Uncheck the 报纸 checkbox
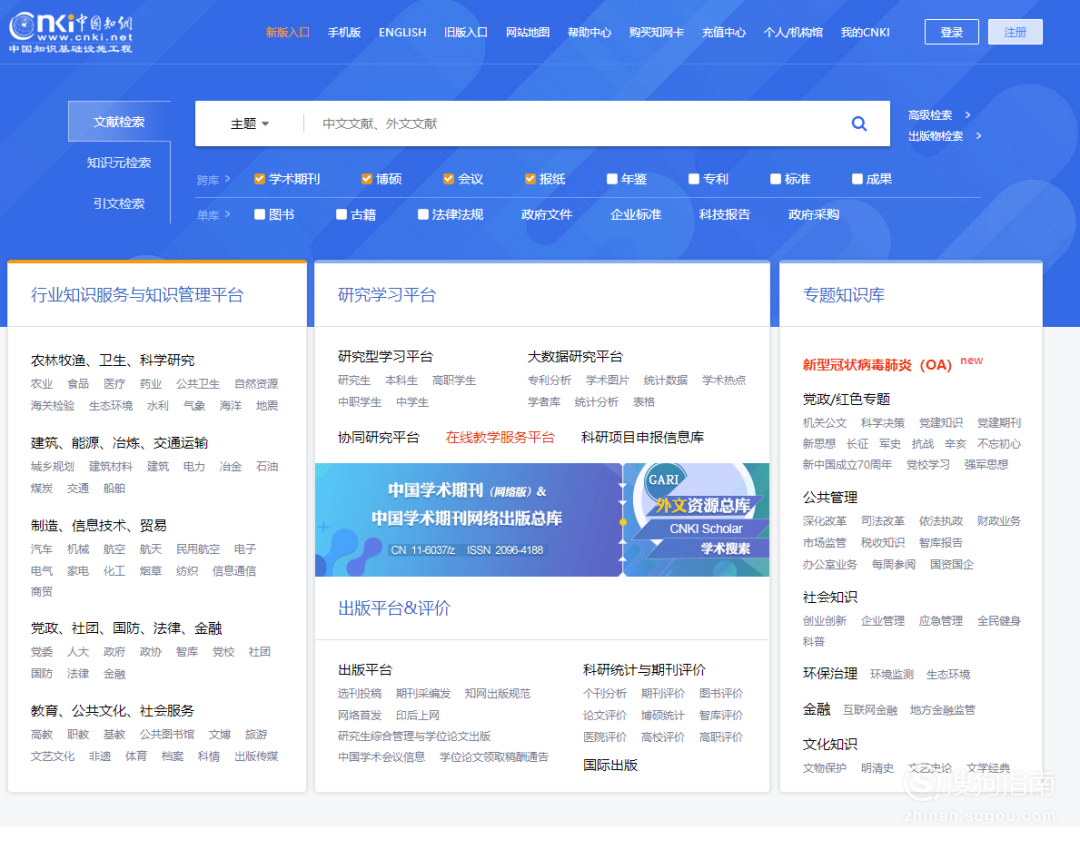Image resolution: width=1080 pixels, height=850 pixels. pyautogui.click(x=530, y=179)
